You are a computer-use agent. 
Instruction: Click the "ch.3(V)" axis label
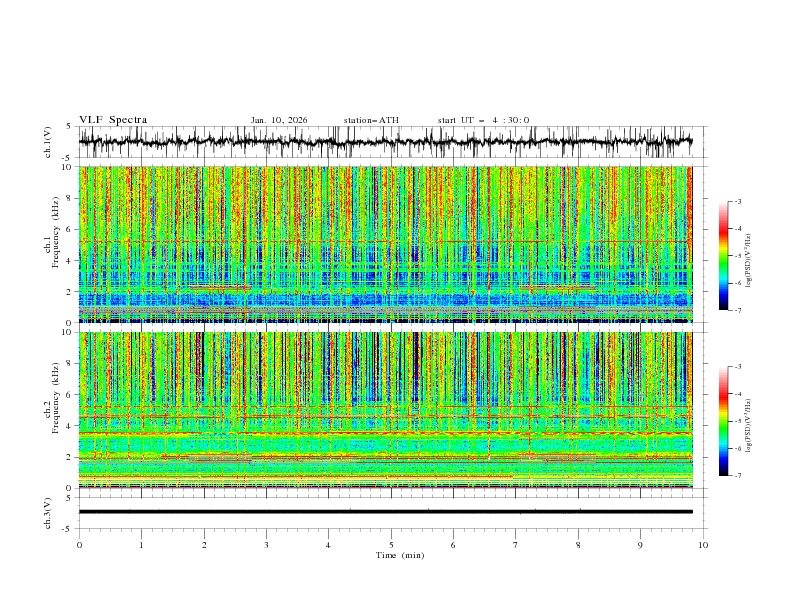click(48, 514)
